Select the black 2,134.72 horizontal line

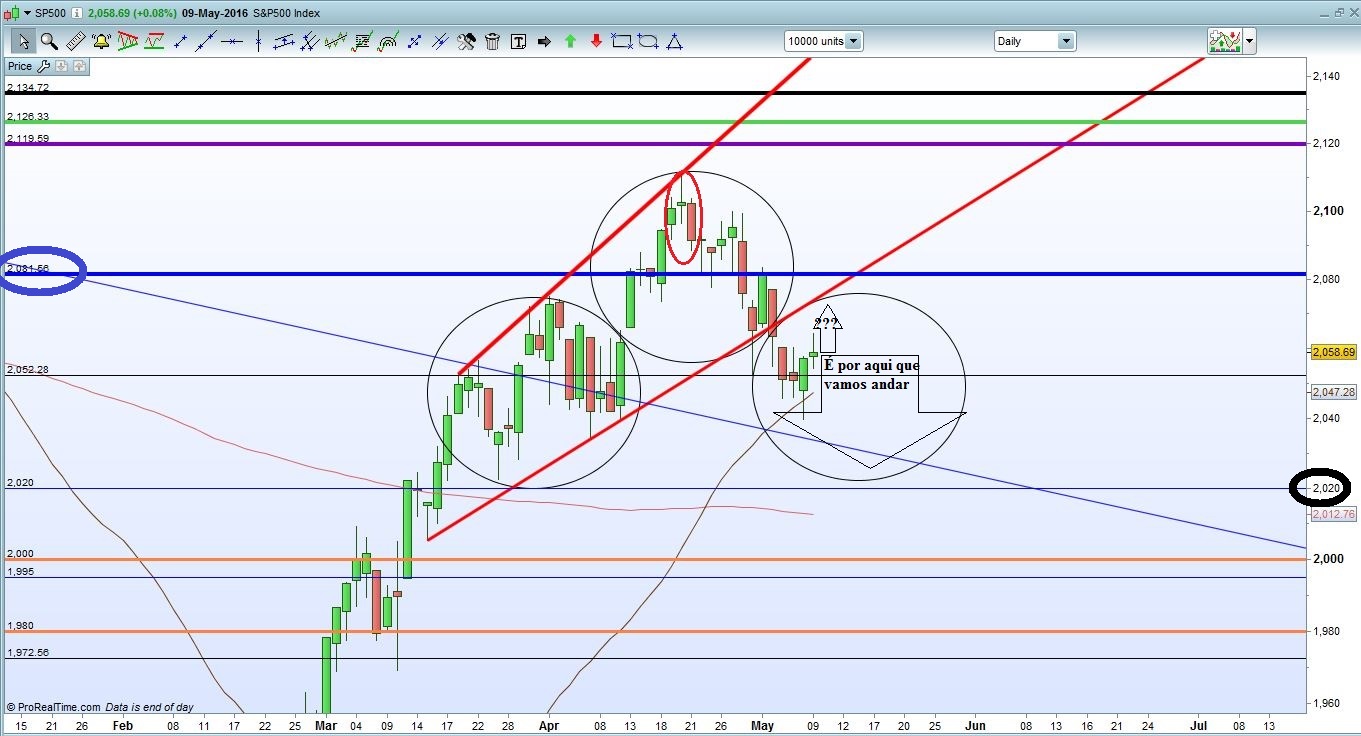pos(655,93)
